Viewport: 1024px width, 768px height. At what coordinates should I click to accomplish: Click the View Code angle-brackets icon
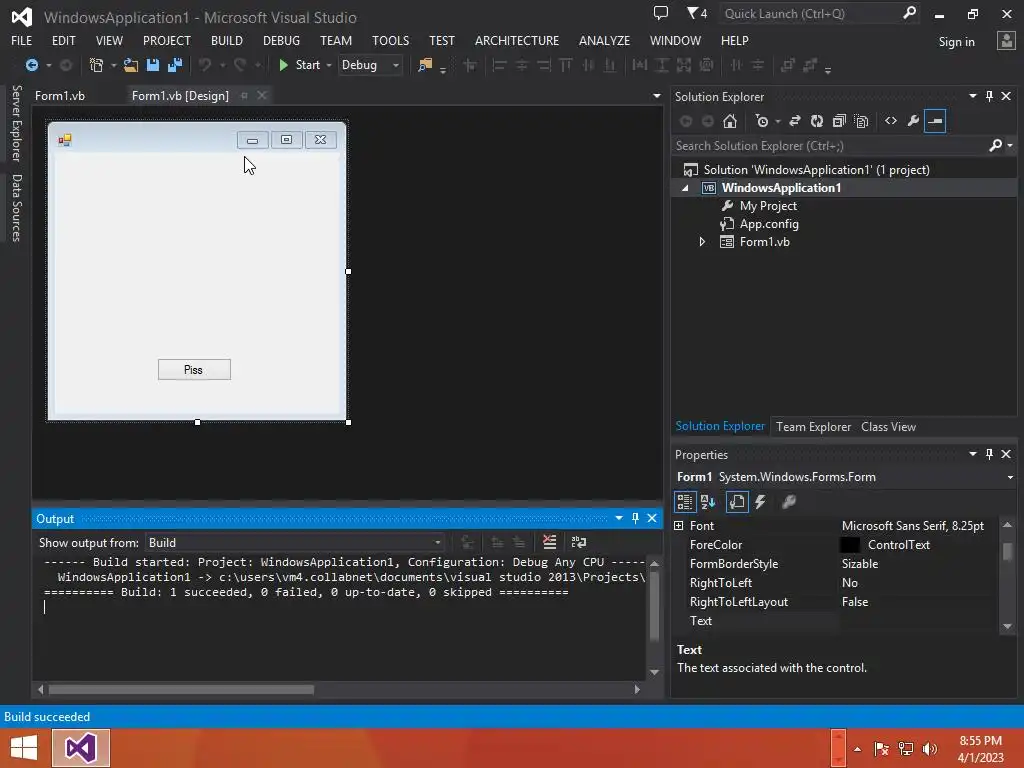tap(891, 121)
